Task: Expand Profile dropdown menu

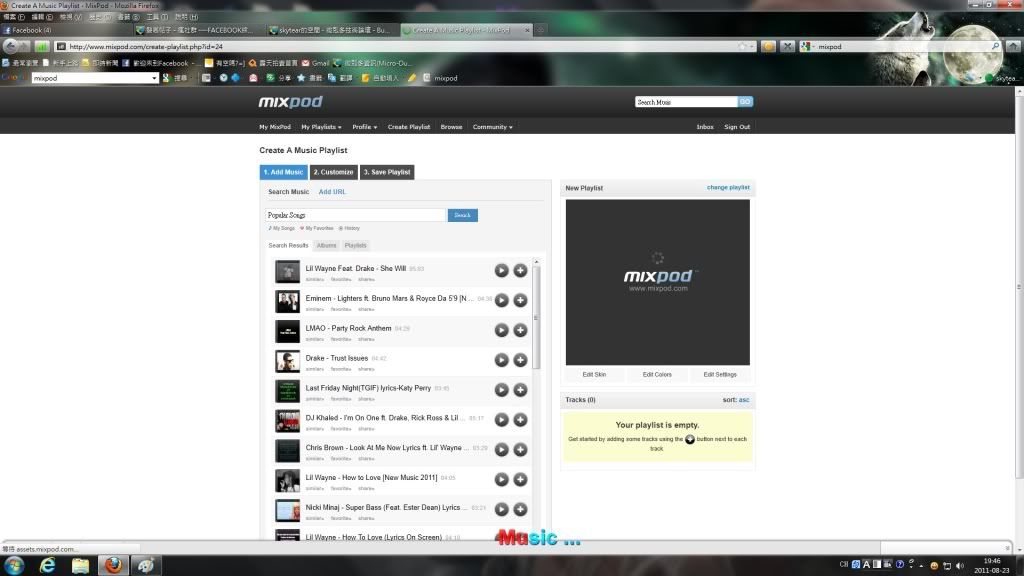Action: coord(364,127)
